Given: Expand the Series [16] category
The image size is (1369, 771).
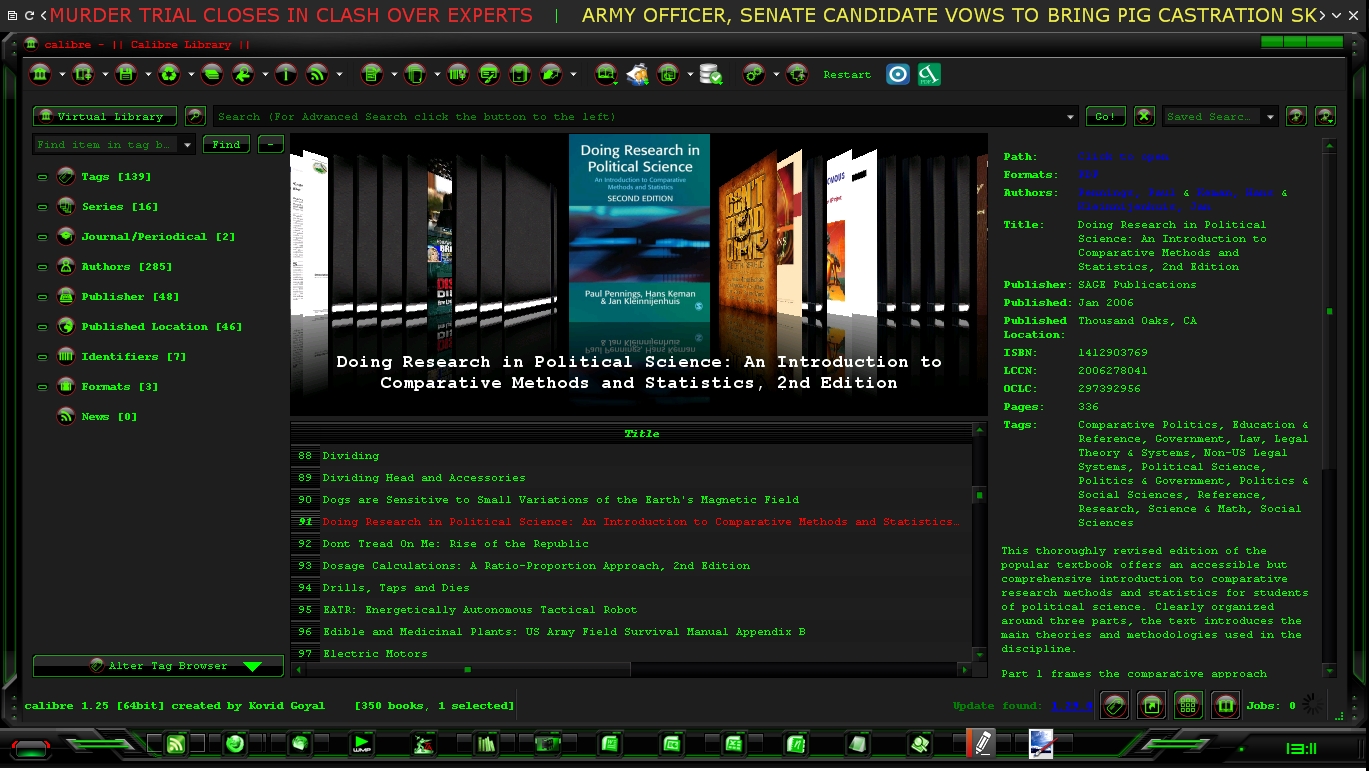Looking at the screenshot, I should tap(42, 207).
